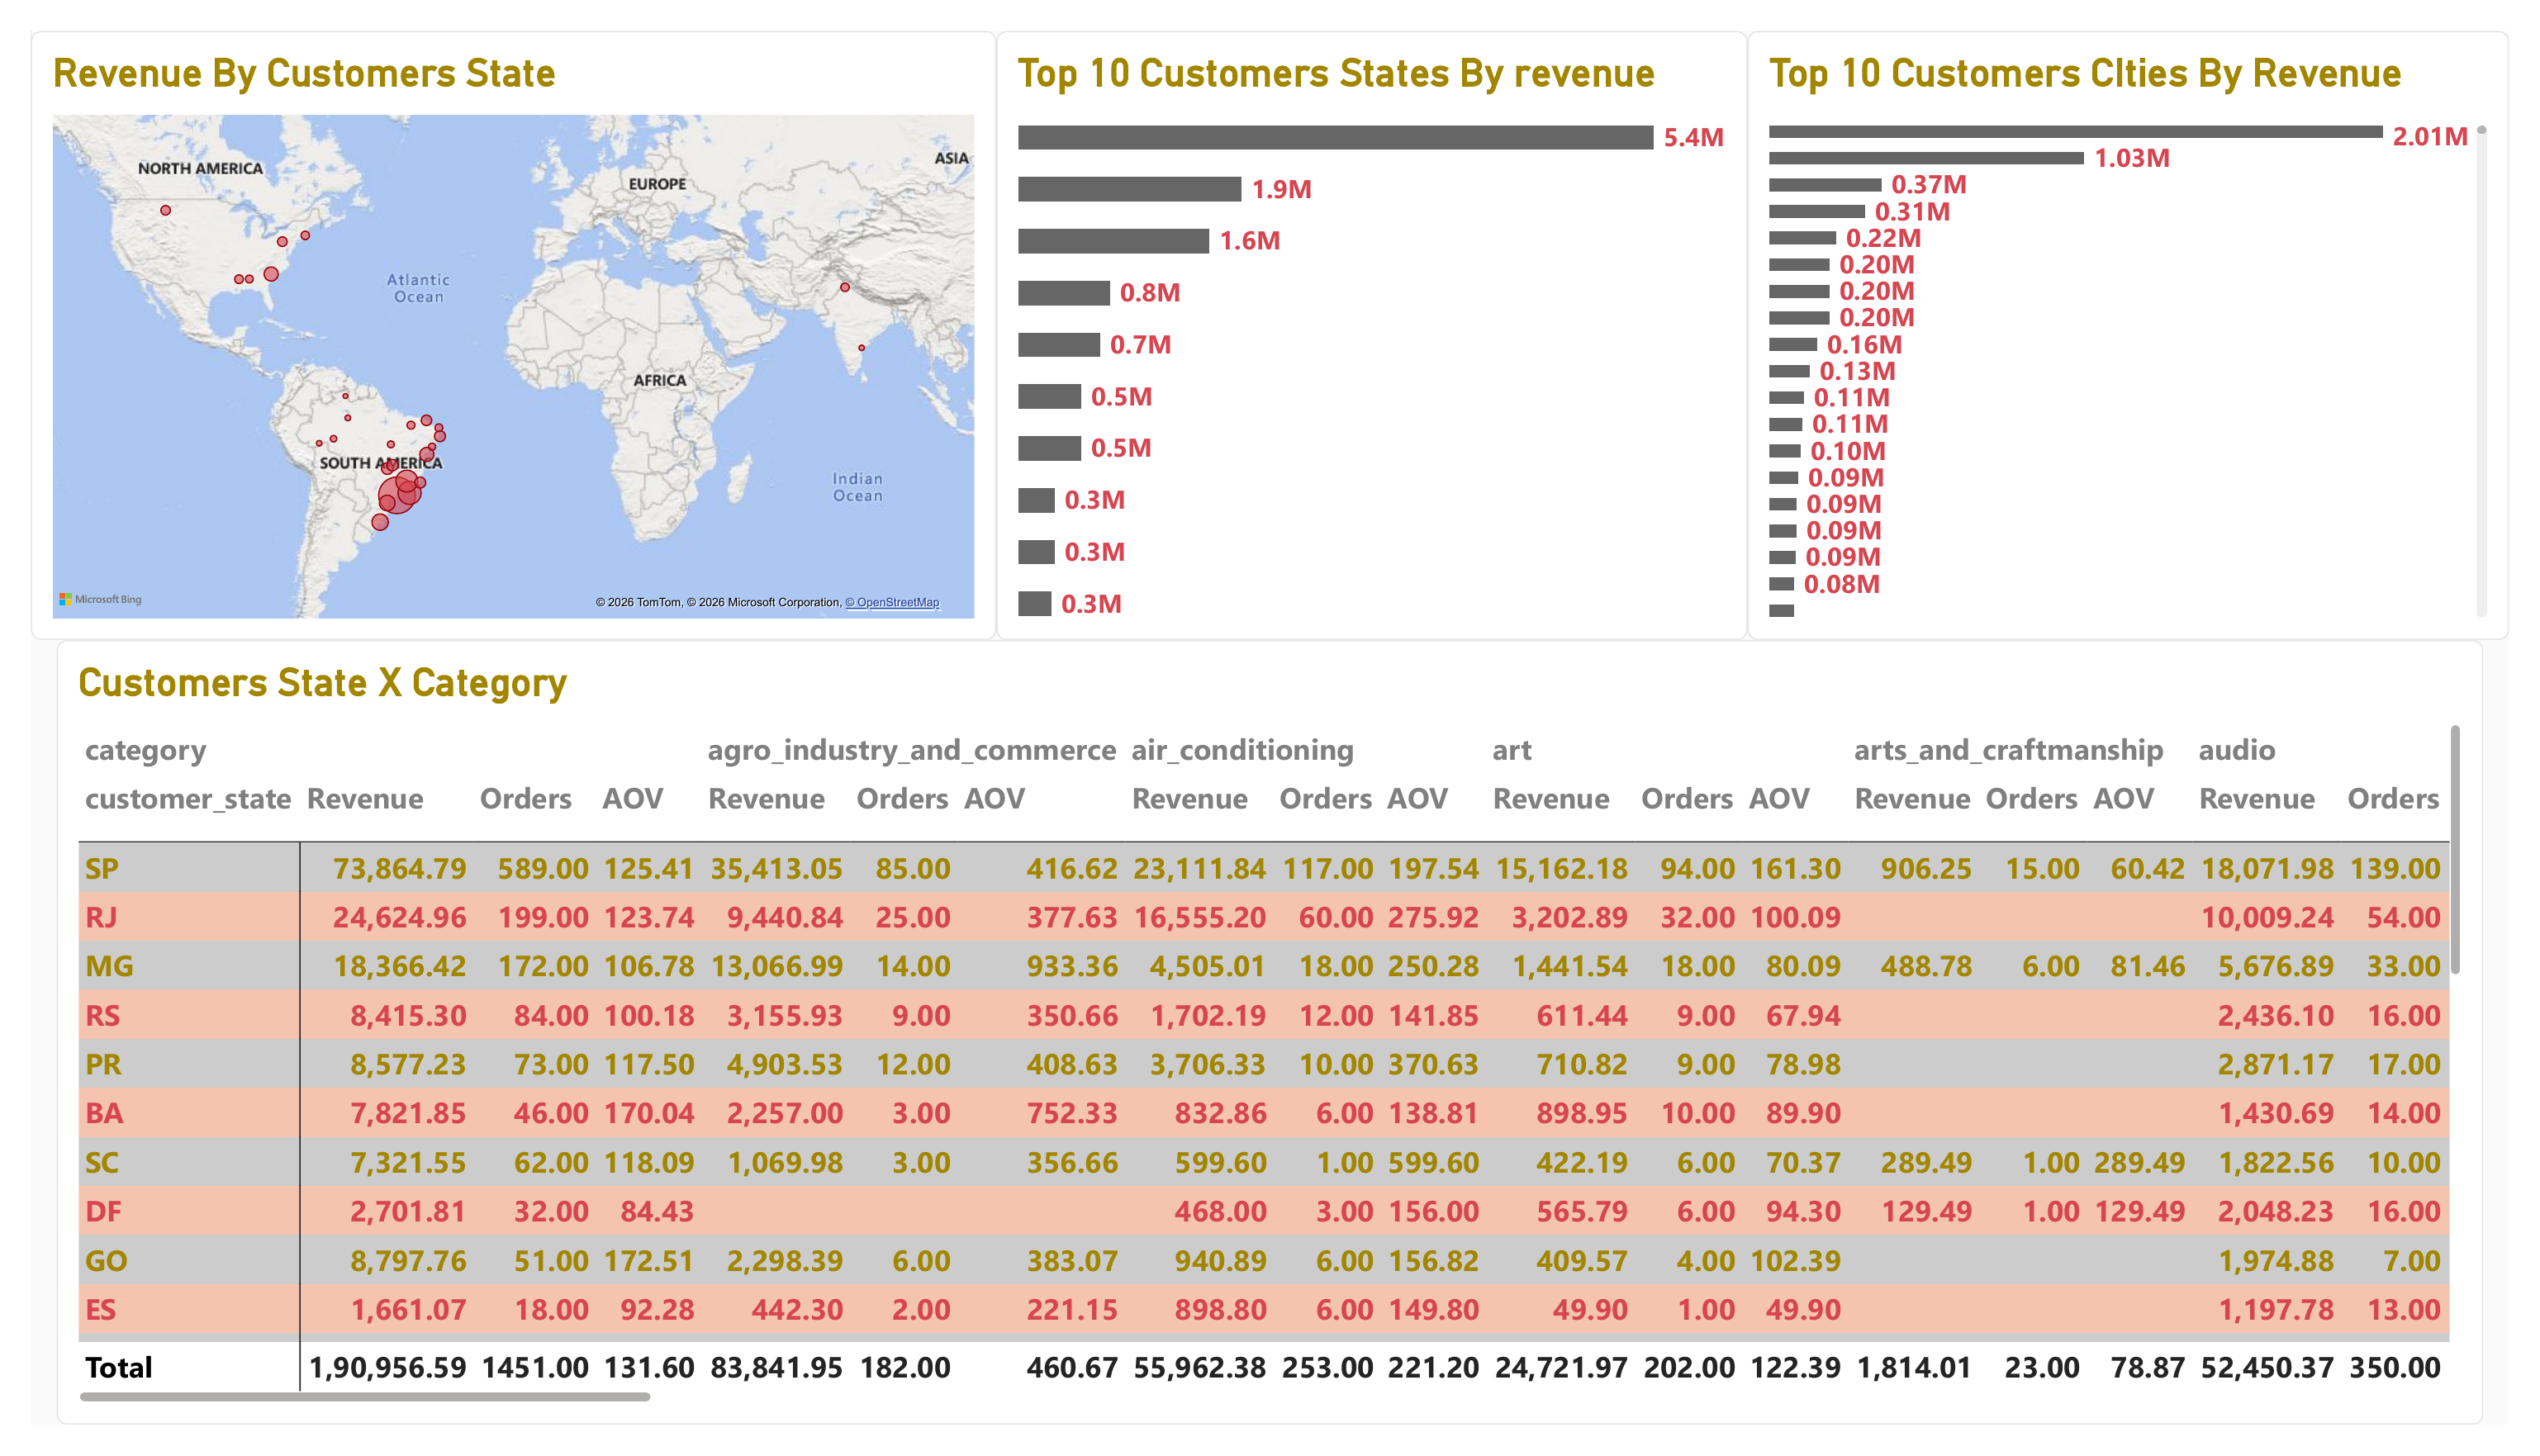
Task: Click the 0.7M states revenue bar
Action: click(1058, 345)
